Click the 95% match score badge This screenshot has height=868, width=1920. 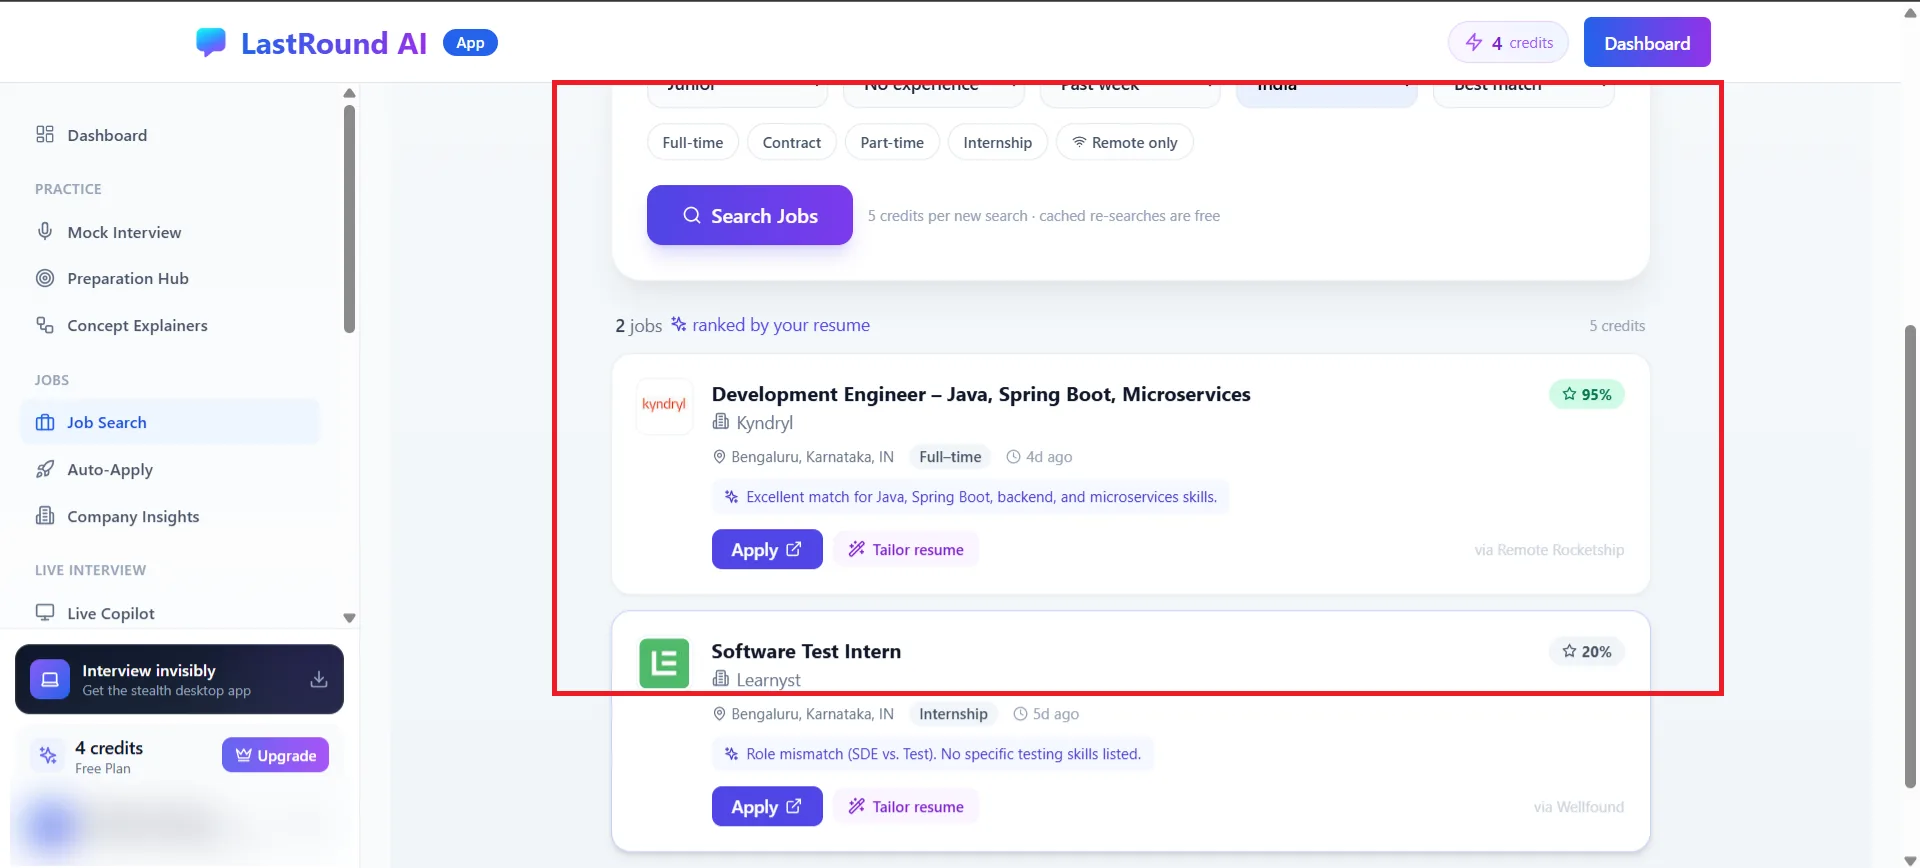point(1586,394)
